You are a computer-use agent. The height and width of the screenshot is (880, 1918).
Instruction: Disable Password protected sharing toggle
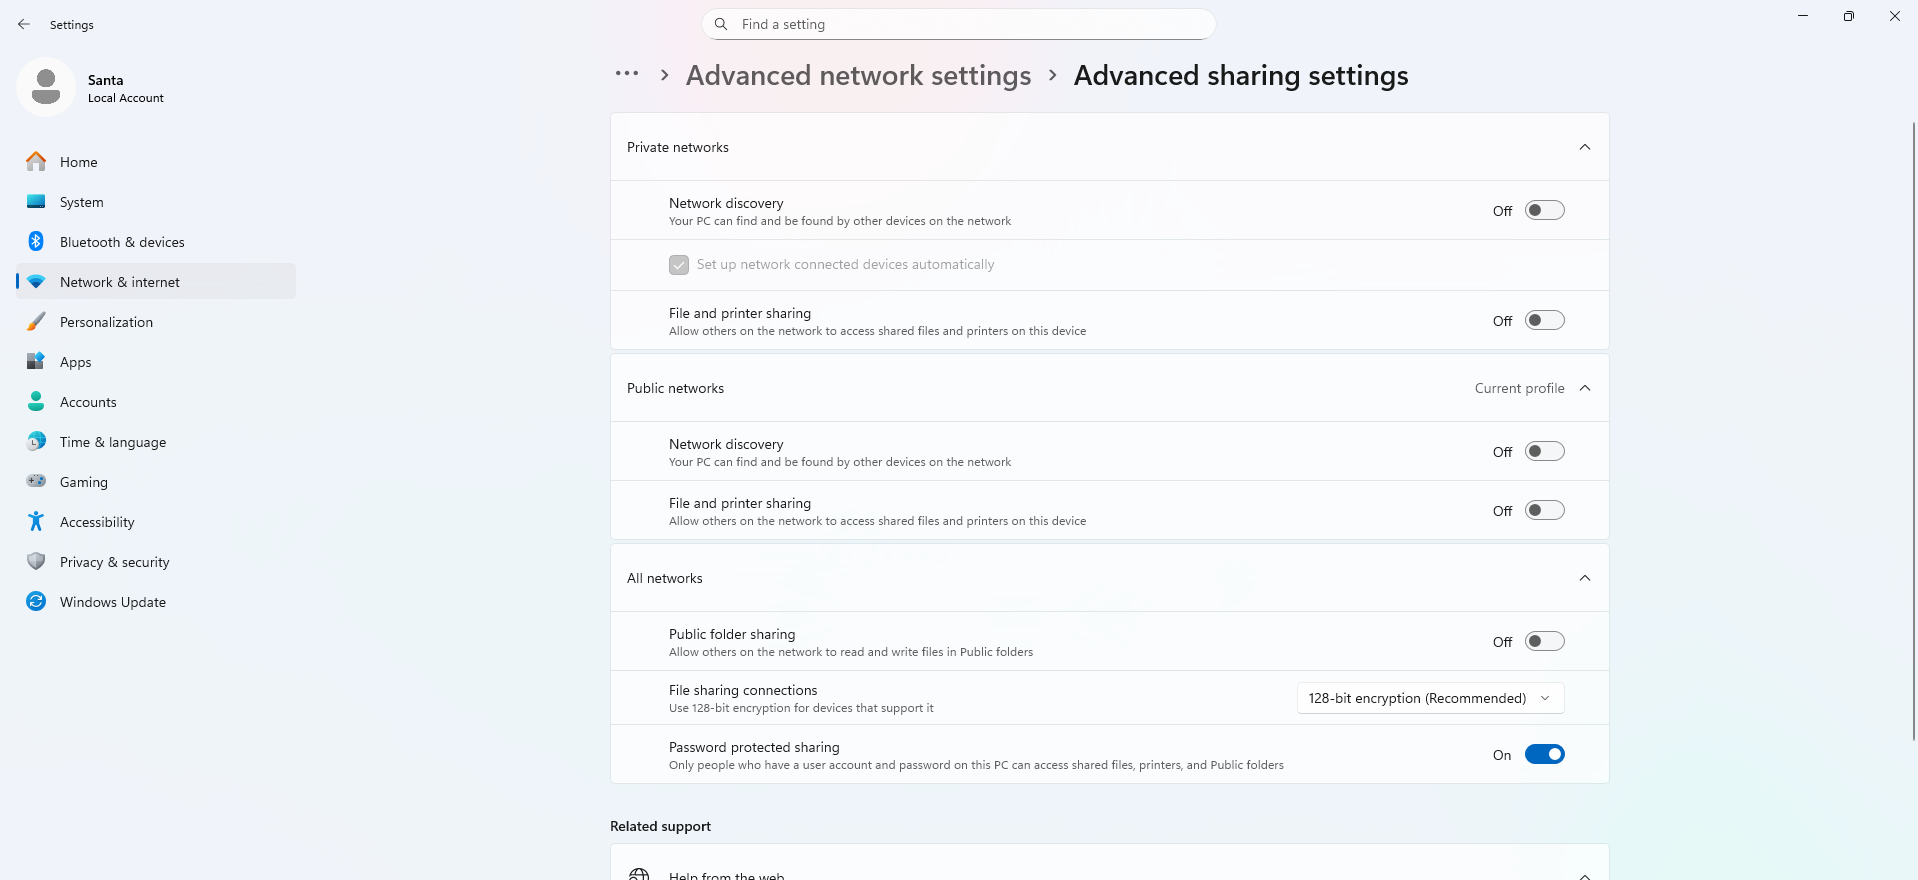1544,755
